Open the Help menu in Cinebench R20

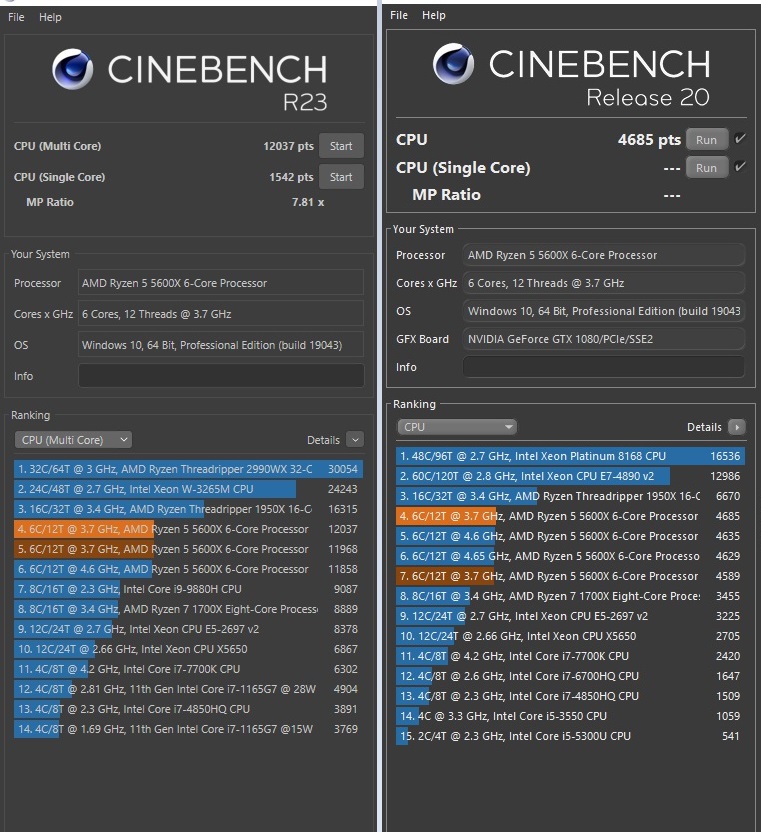tap(434, 15)
